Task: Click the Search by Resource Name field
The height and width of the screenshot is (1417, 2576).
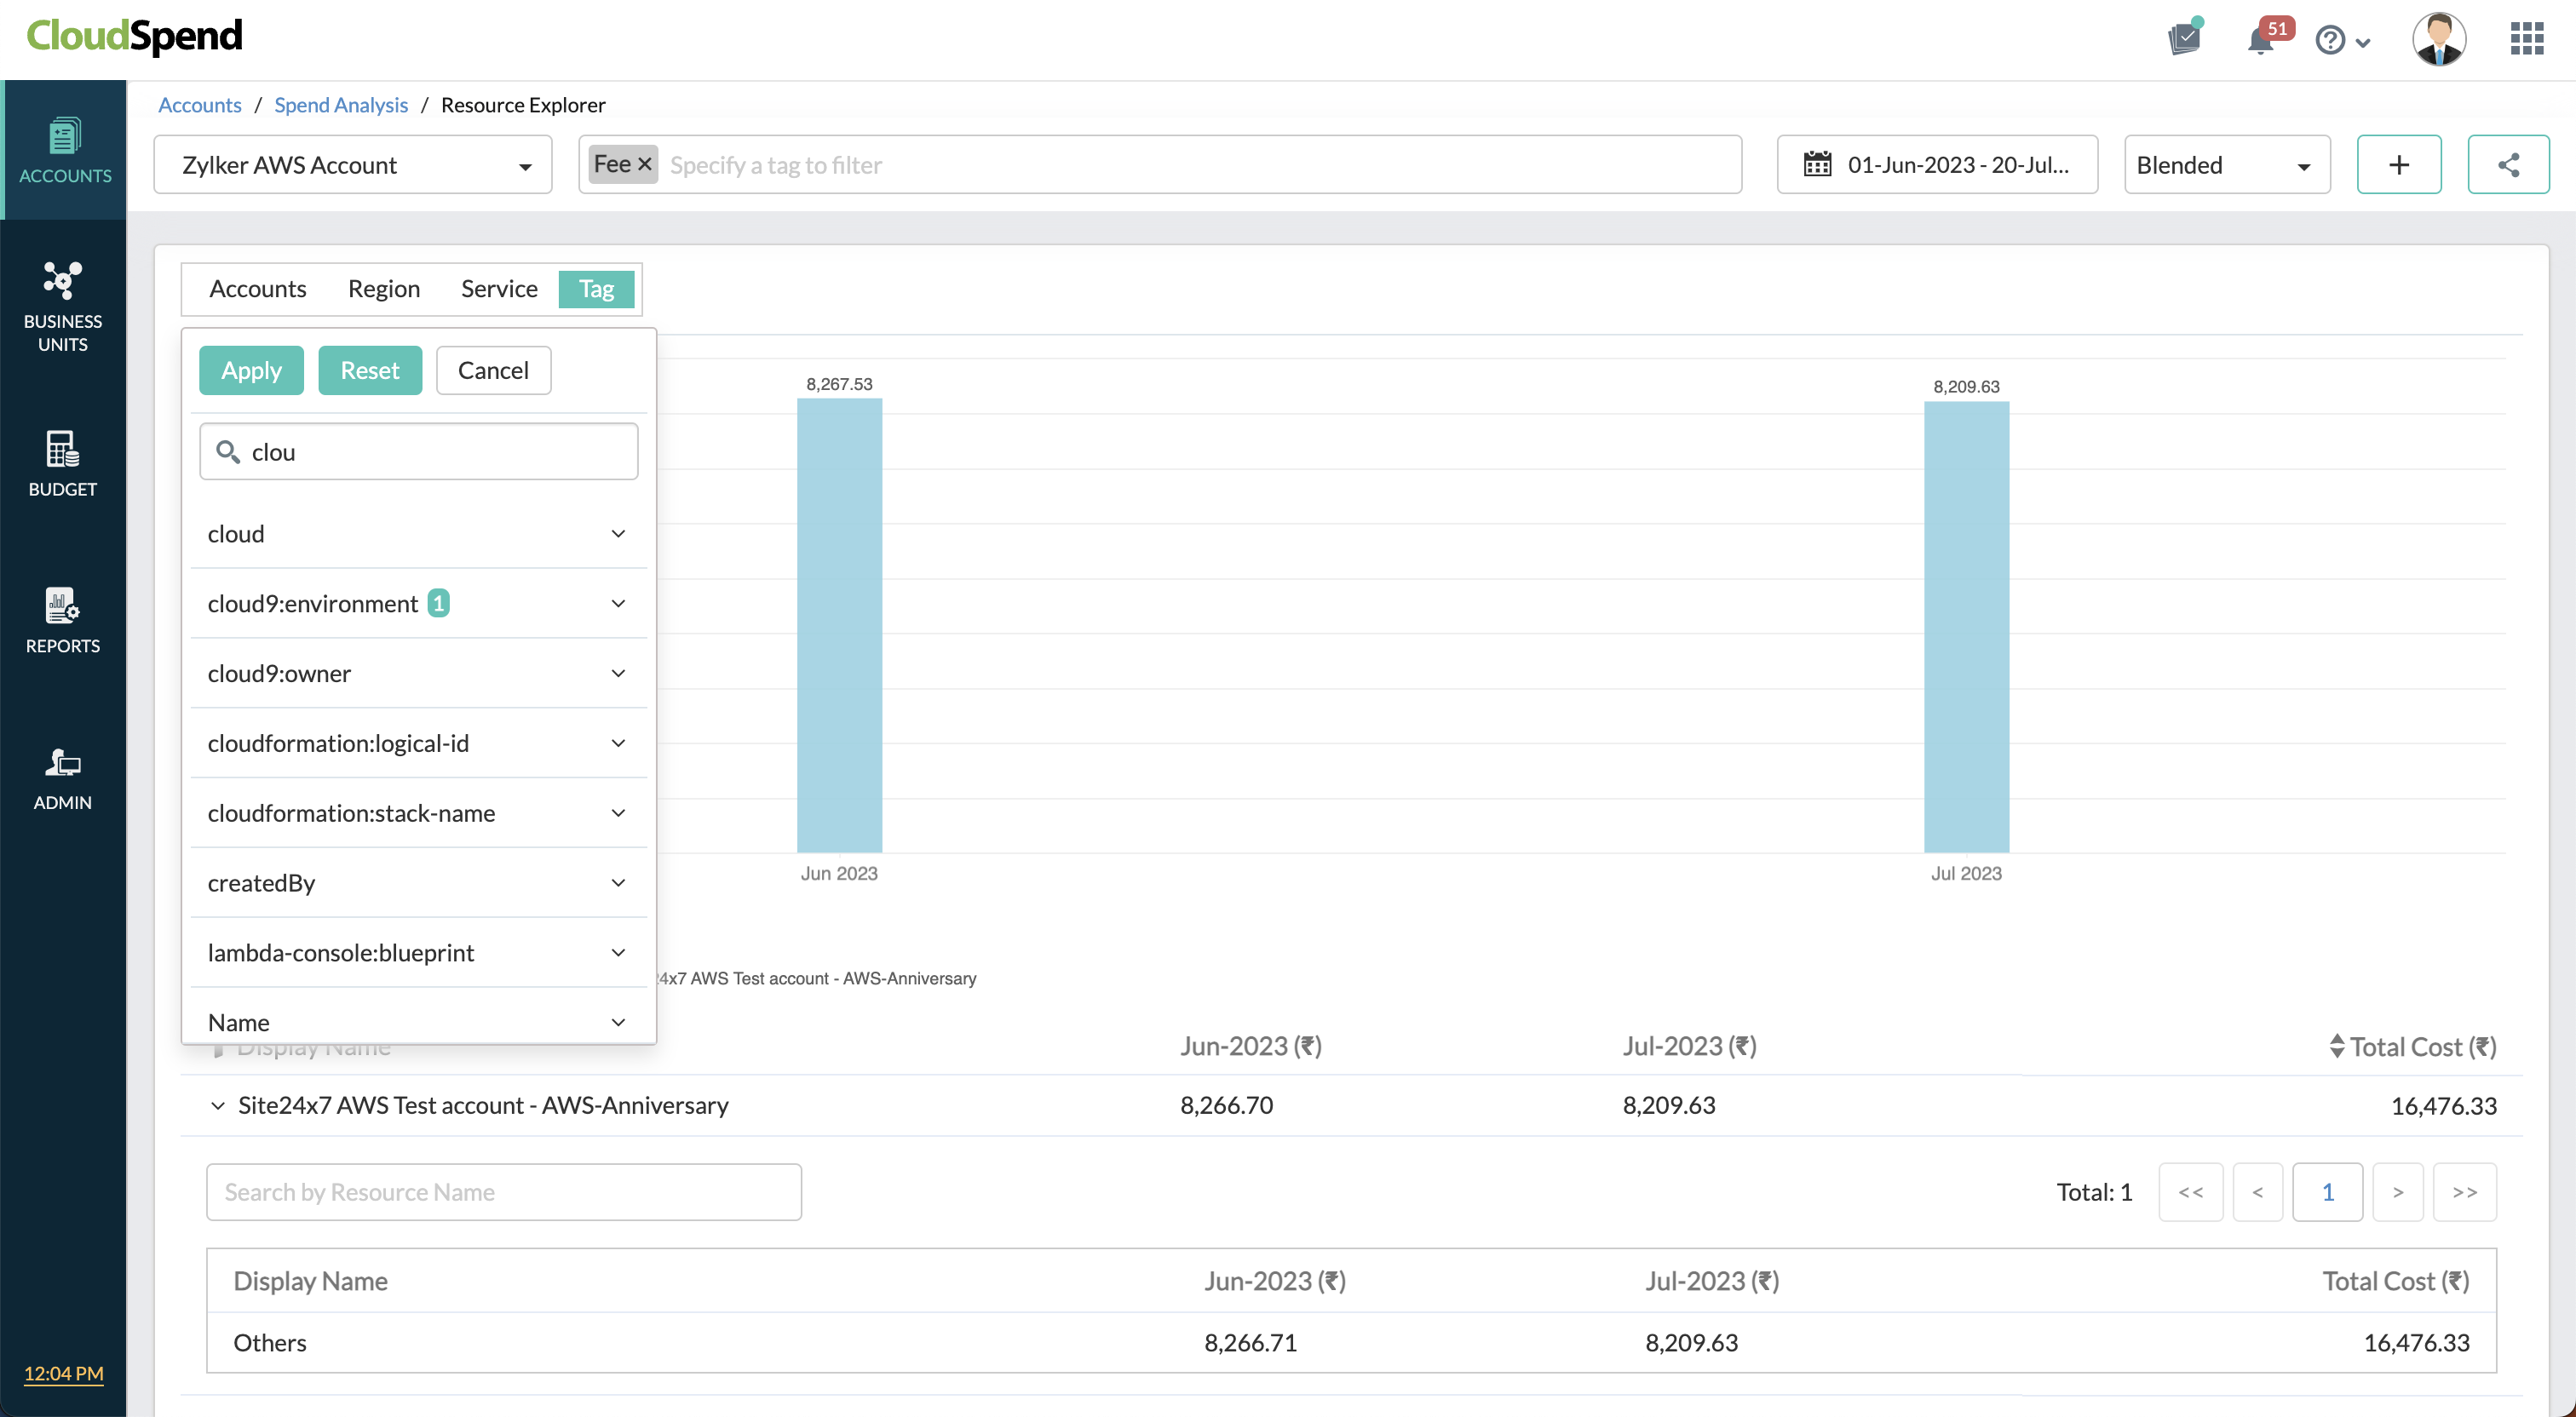Action: coord(503,1191)
